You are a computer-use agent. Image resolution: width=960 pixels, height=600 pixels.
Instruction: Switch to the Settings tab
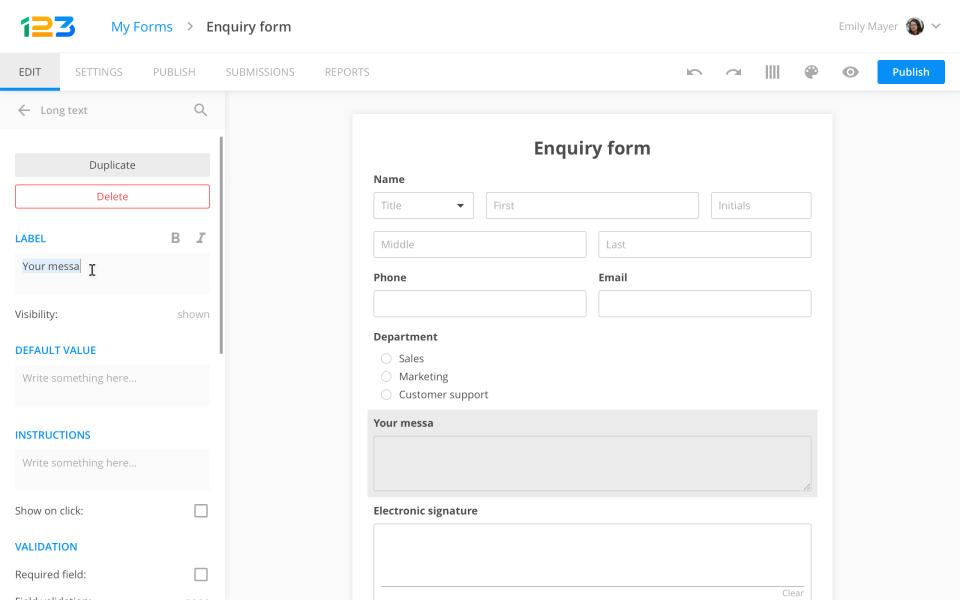pos(98,71)
